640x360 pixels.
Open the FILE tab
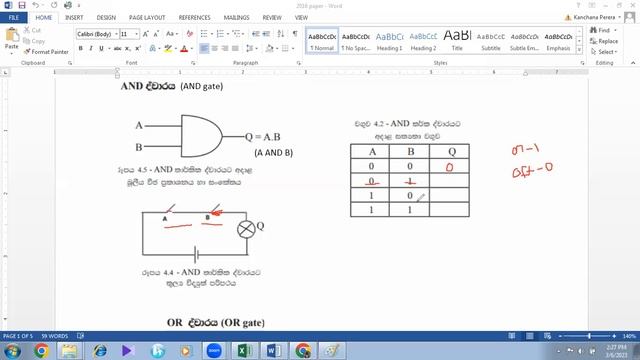(14, 18)
